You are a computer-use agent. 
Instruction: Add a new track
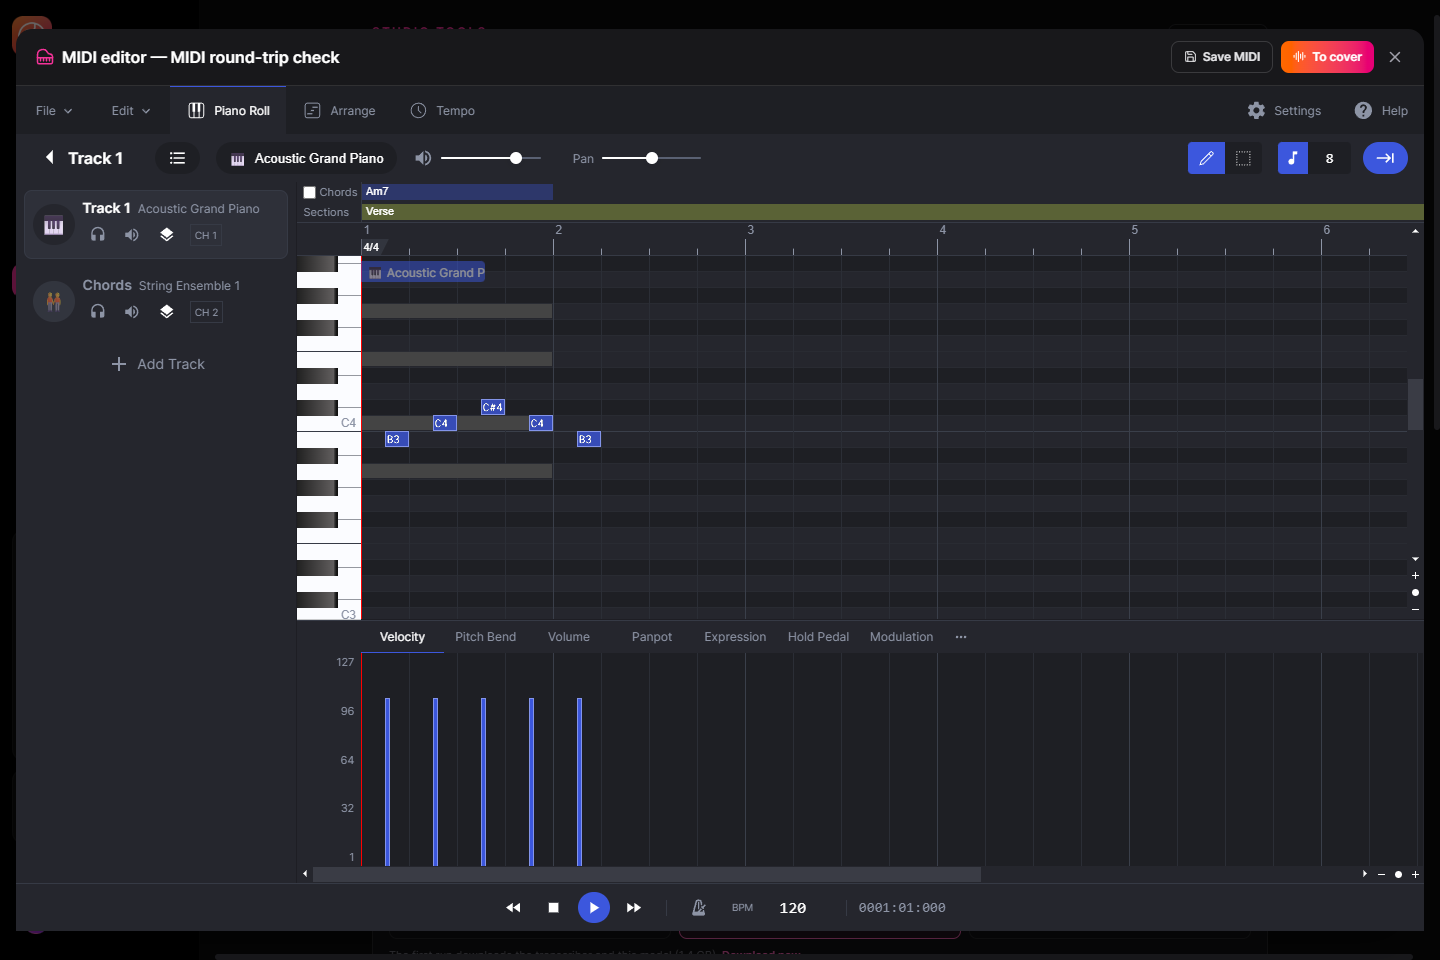[x=158, y=364]
